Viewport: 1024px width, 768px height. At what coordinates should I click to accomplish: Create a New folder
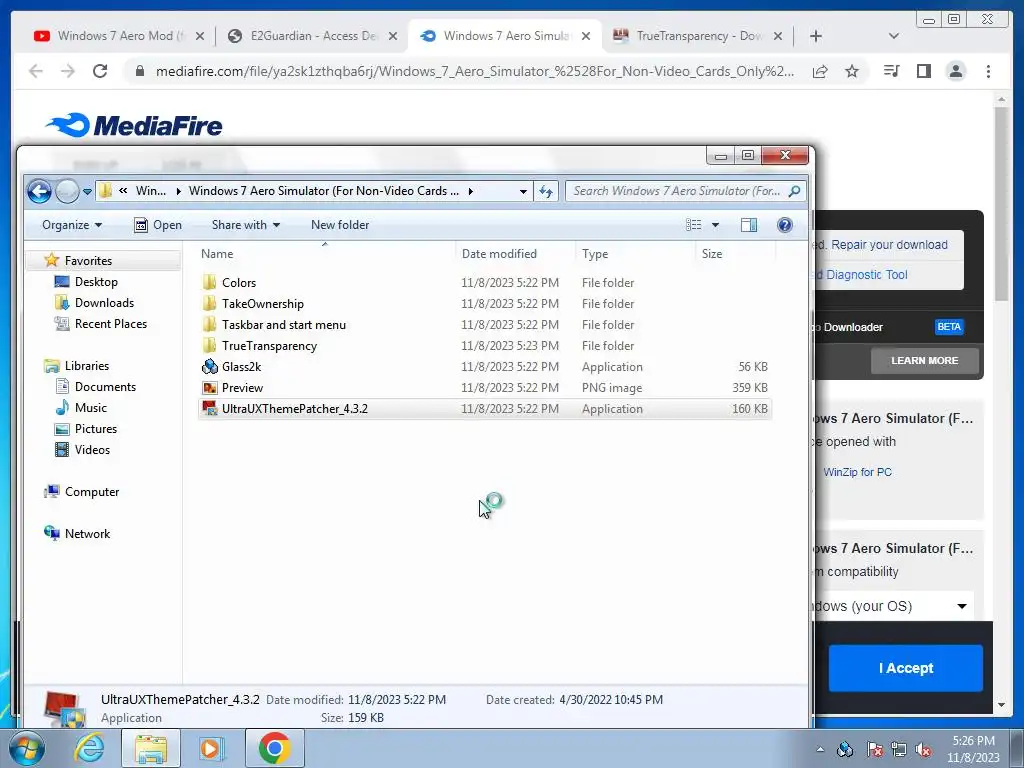pyautogui.click(x=340, y=225)
